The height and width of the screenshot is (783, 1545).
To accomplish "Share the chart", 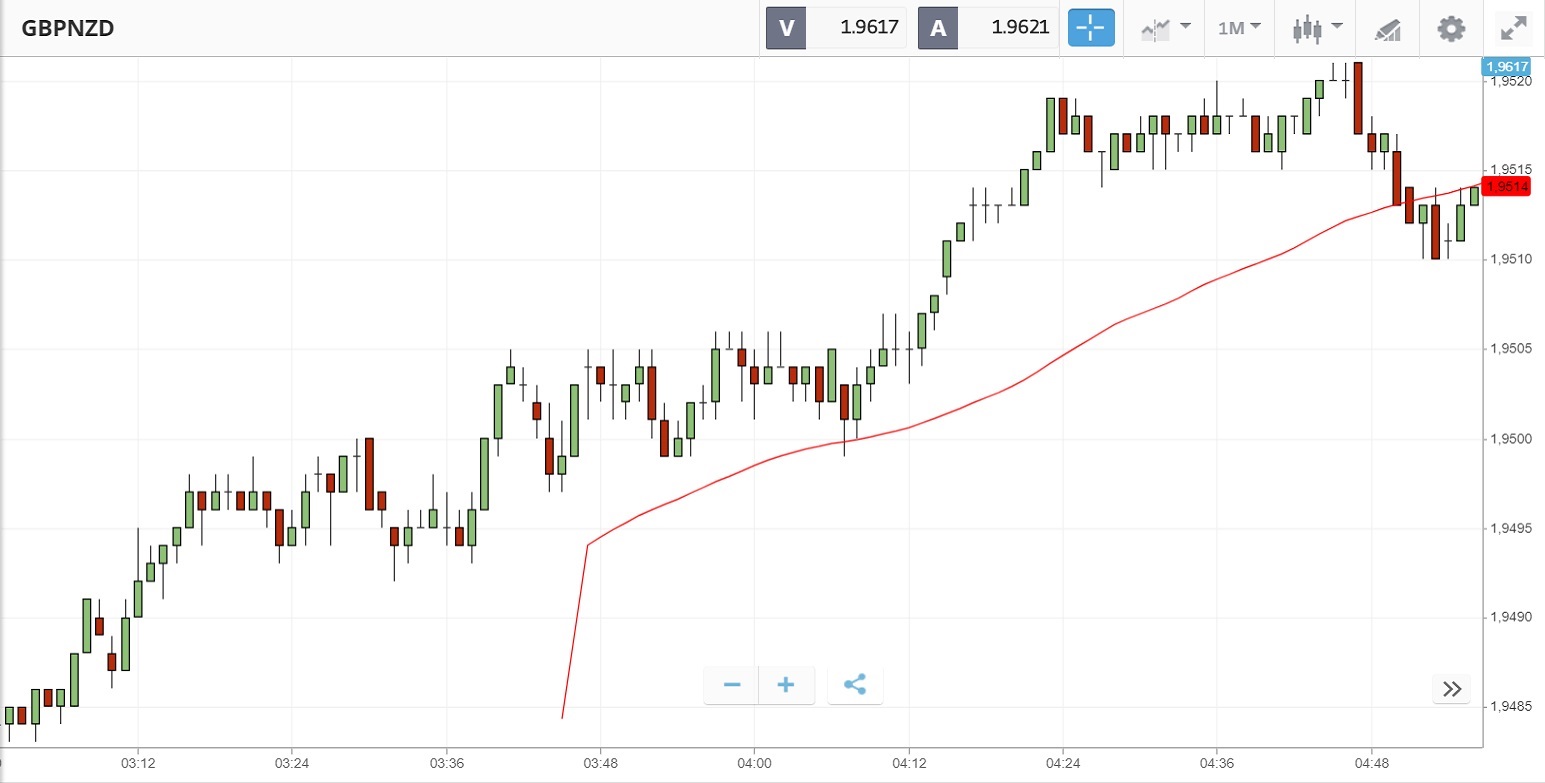I will click(x=855, y=685).
